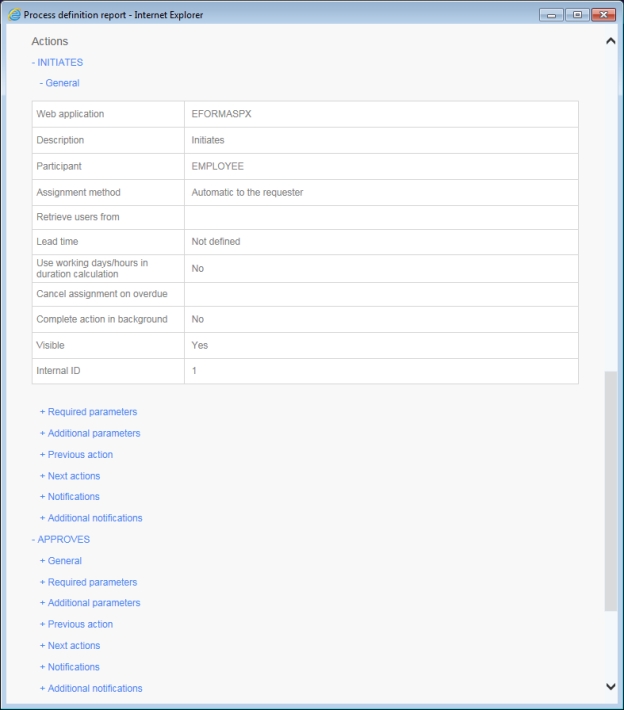Close the Process definition report window
The height and width of the screenshot is (710, 624).
pos(602,14)
